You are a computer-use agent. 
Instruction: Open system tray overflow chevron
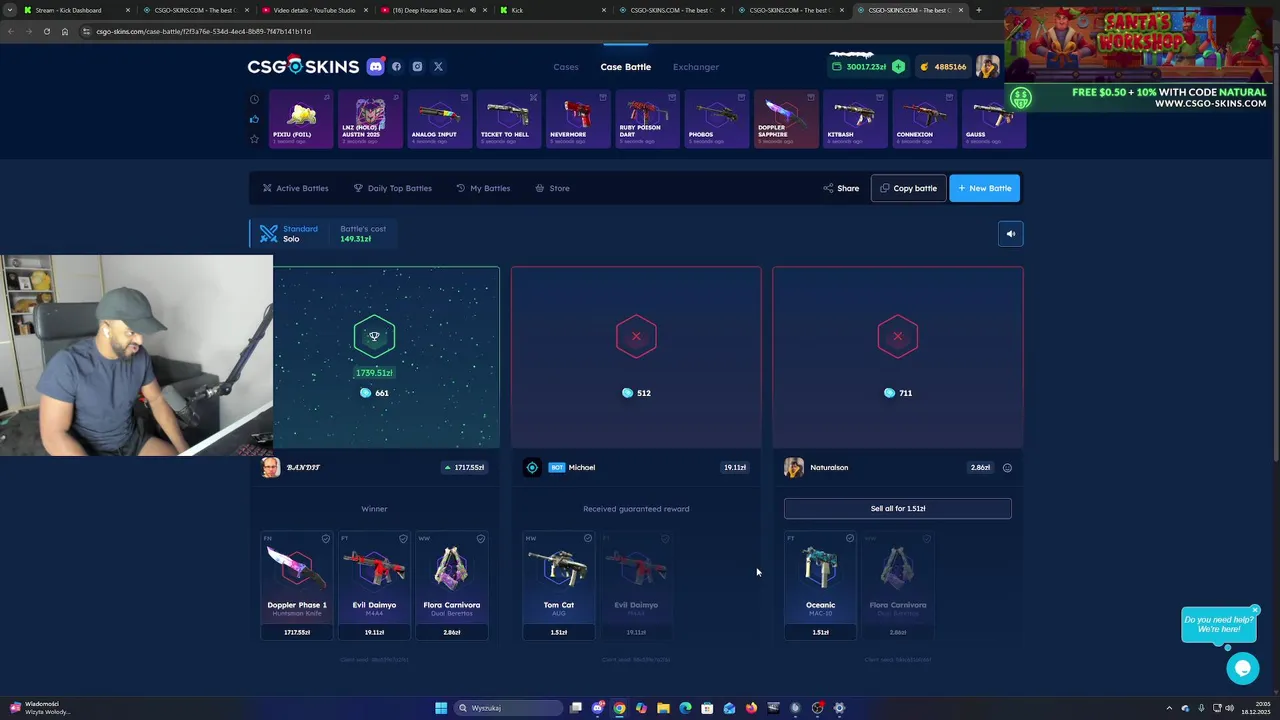coord(1169,708)
